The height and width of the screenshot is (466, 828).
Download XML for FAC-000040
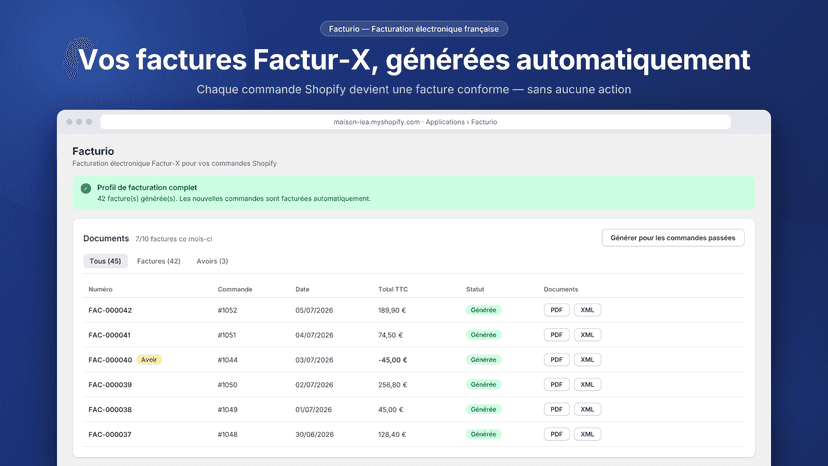click(x=587, y=360)
